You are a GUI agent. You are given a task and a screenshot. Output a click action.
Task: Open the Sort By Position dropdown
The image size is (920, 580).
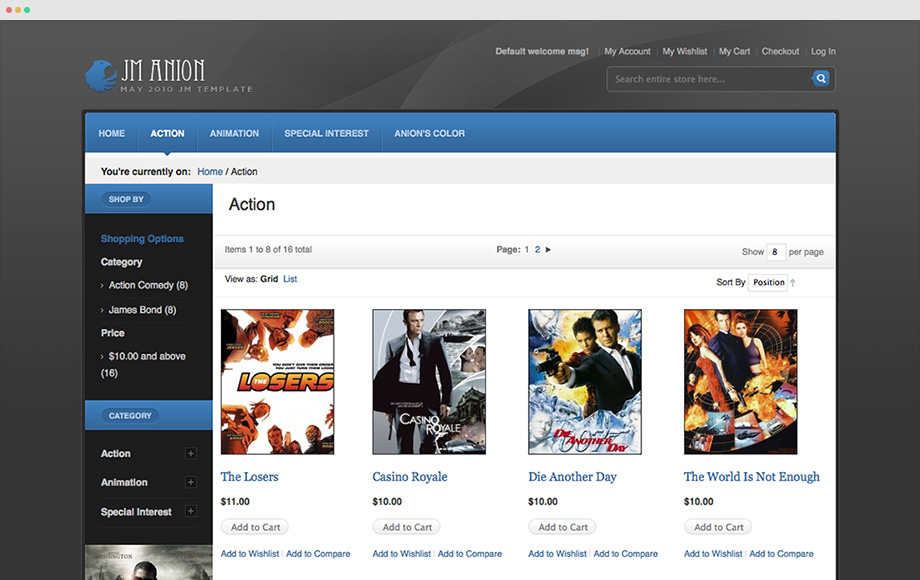(768, 283)
